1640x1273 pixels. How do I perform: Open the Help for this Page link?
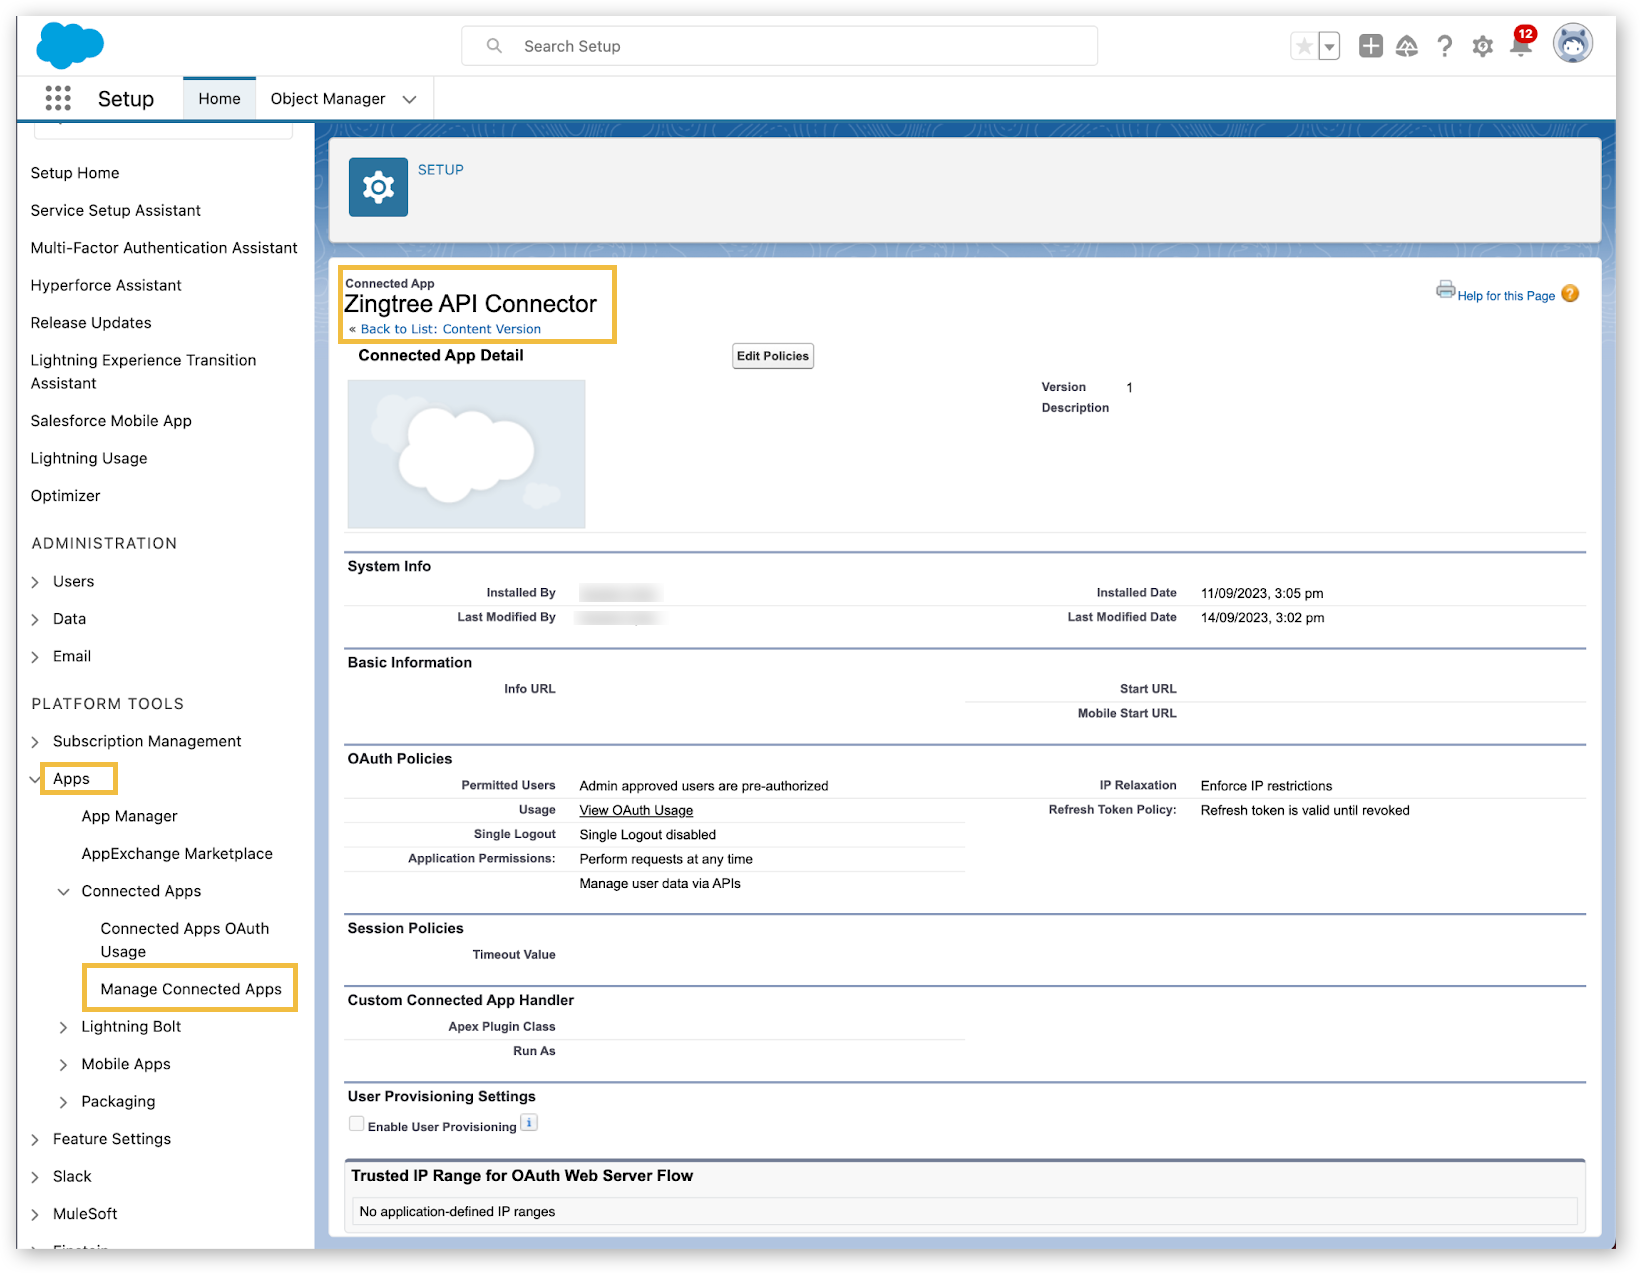(x=1505, y=296)
